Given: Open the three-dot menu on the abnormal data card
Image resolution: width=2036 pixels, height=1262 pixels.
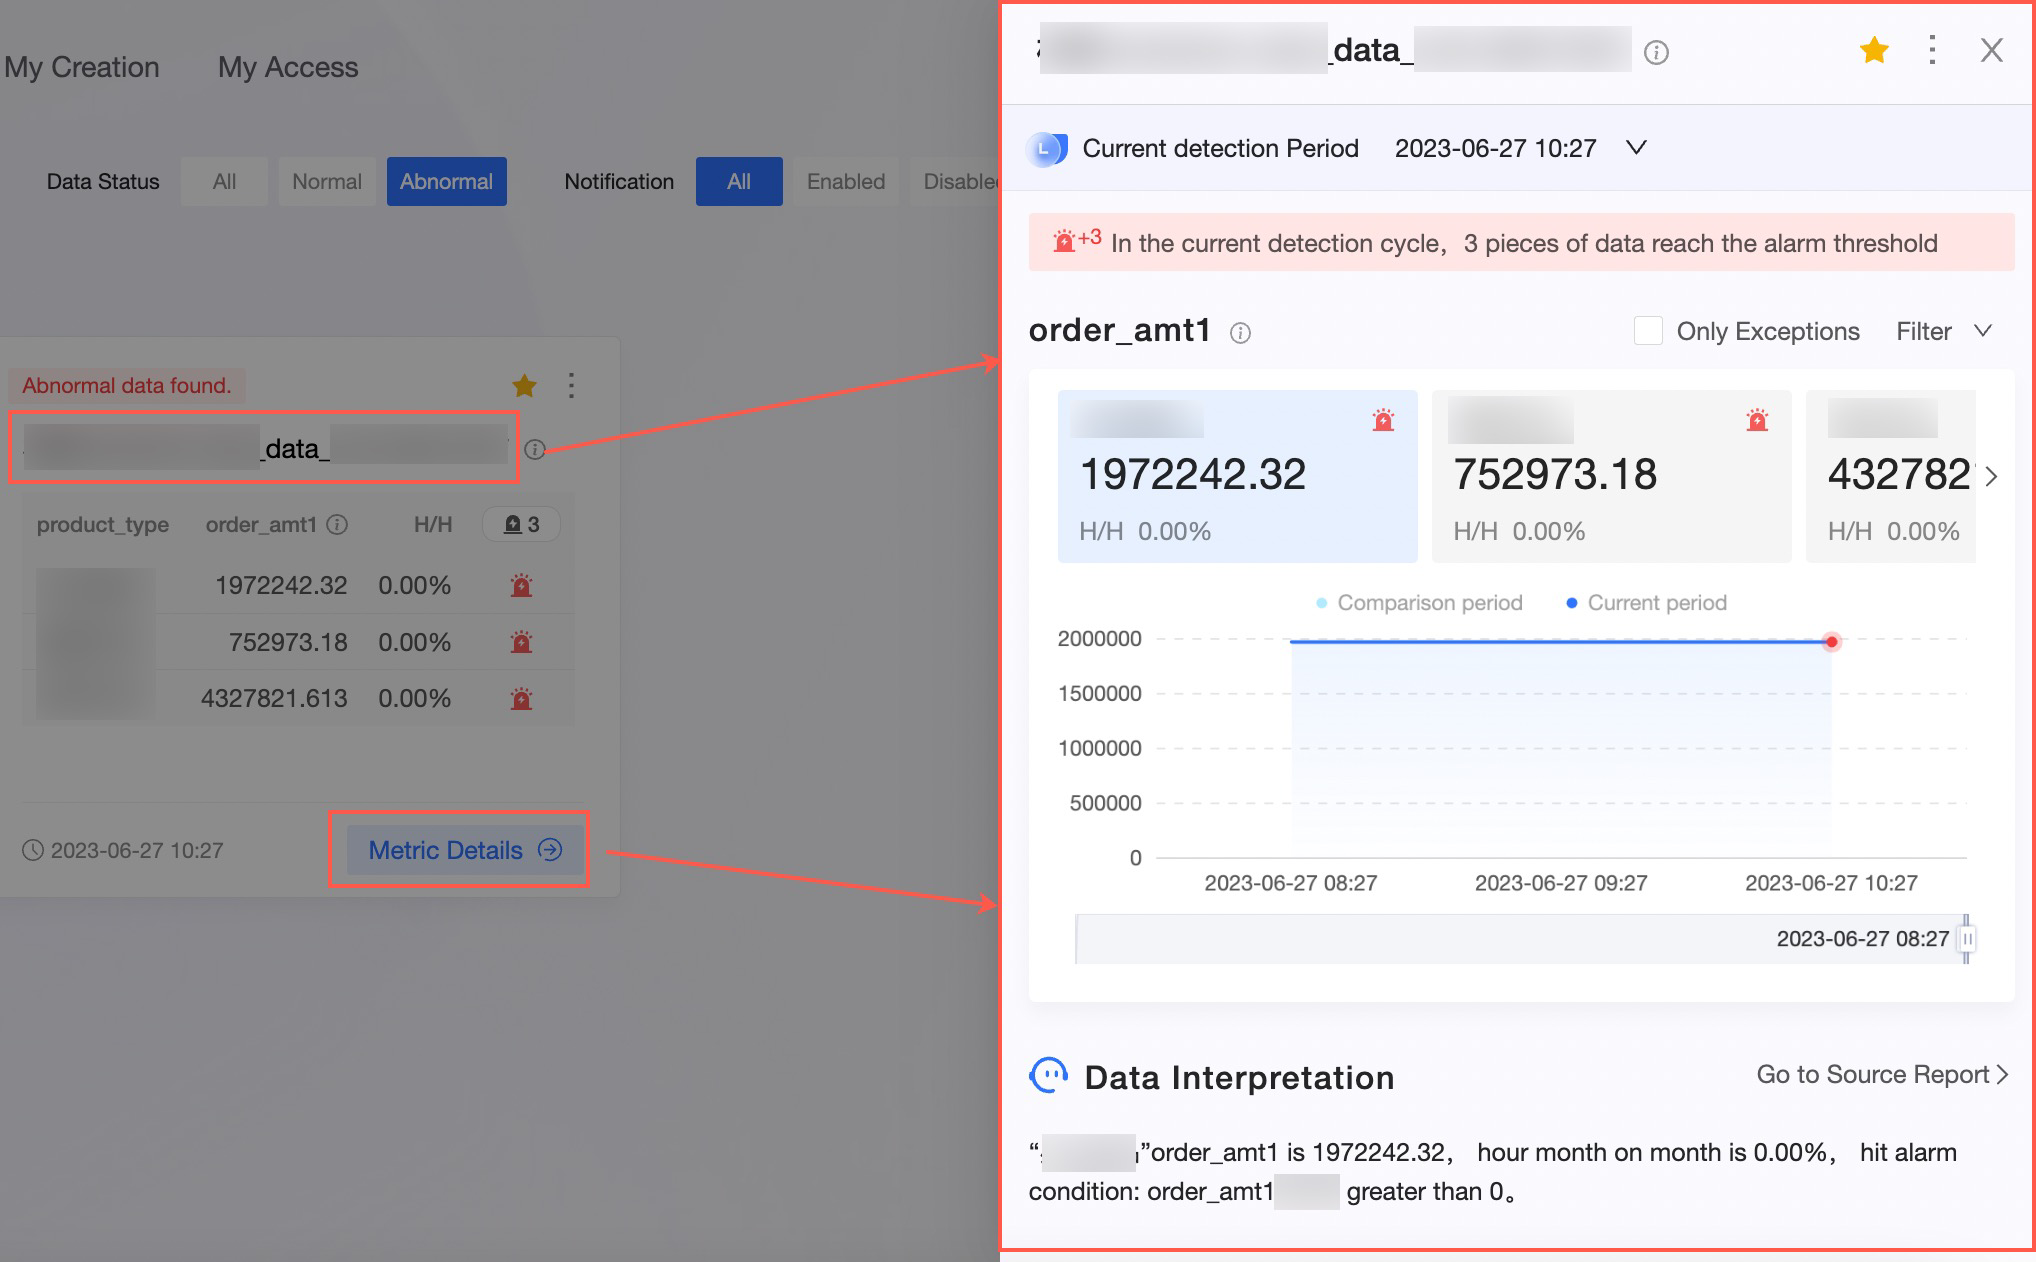Looking at the screenshot, I should (571, 385).
